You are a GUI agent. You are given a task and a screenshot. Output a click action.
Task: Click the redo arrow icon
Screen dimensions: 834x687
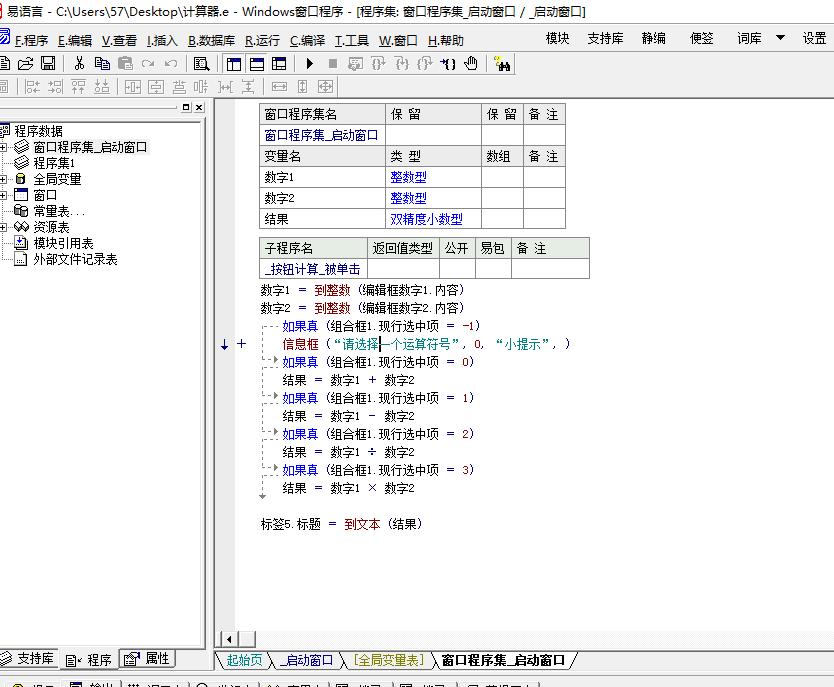[148, 64]
